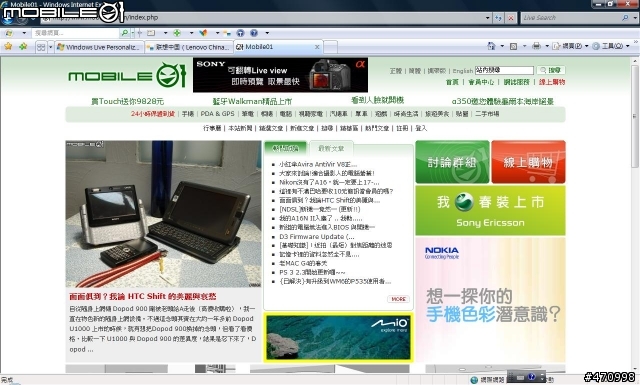Click the Sony Live view camera banner

pyautogui.click(x=280, y=75)
